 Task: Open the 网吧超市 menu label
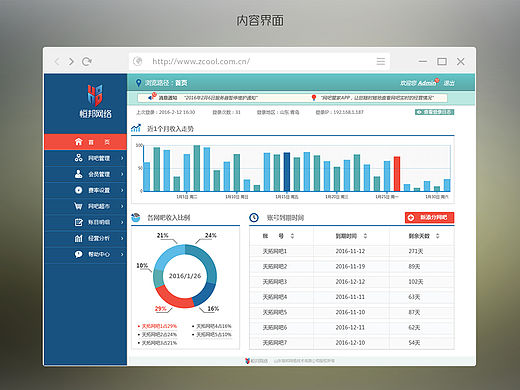tap(99, 206)
